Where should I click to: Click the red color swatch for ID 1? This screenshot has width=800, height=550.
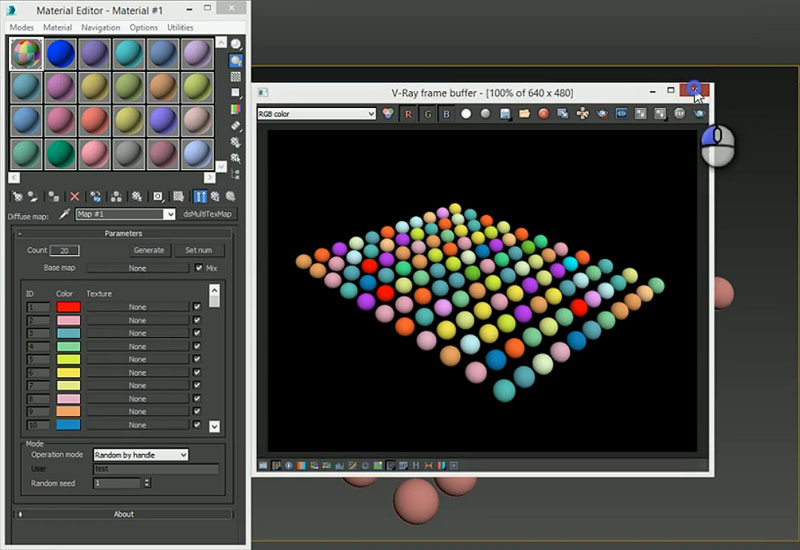pos(68,307)
